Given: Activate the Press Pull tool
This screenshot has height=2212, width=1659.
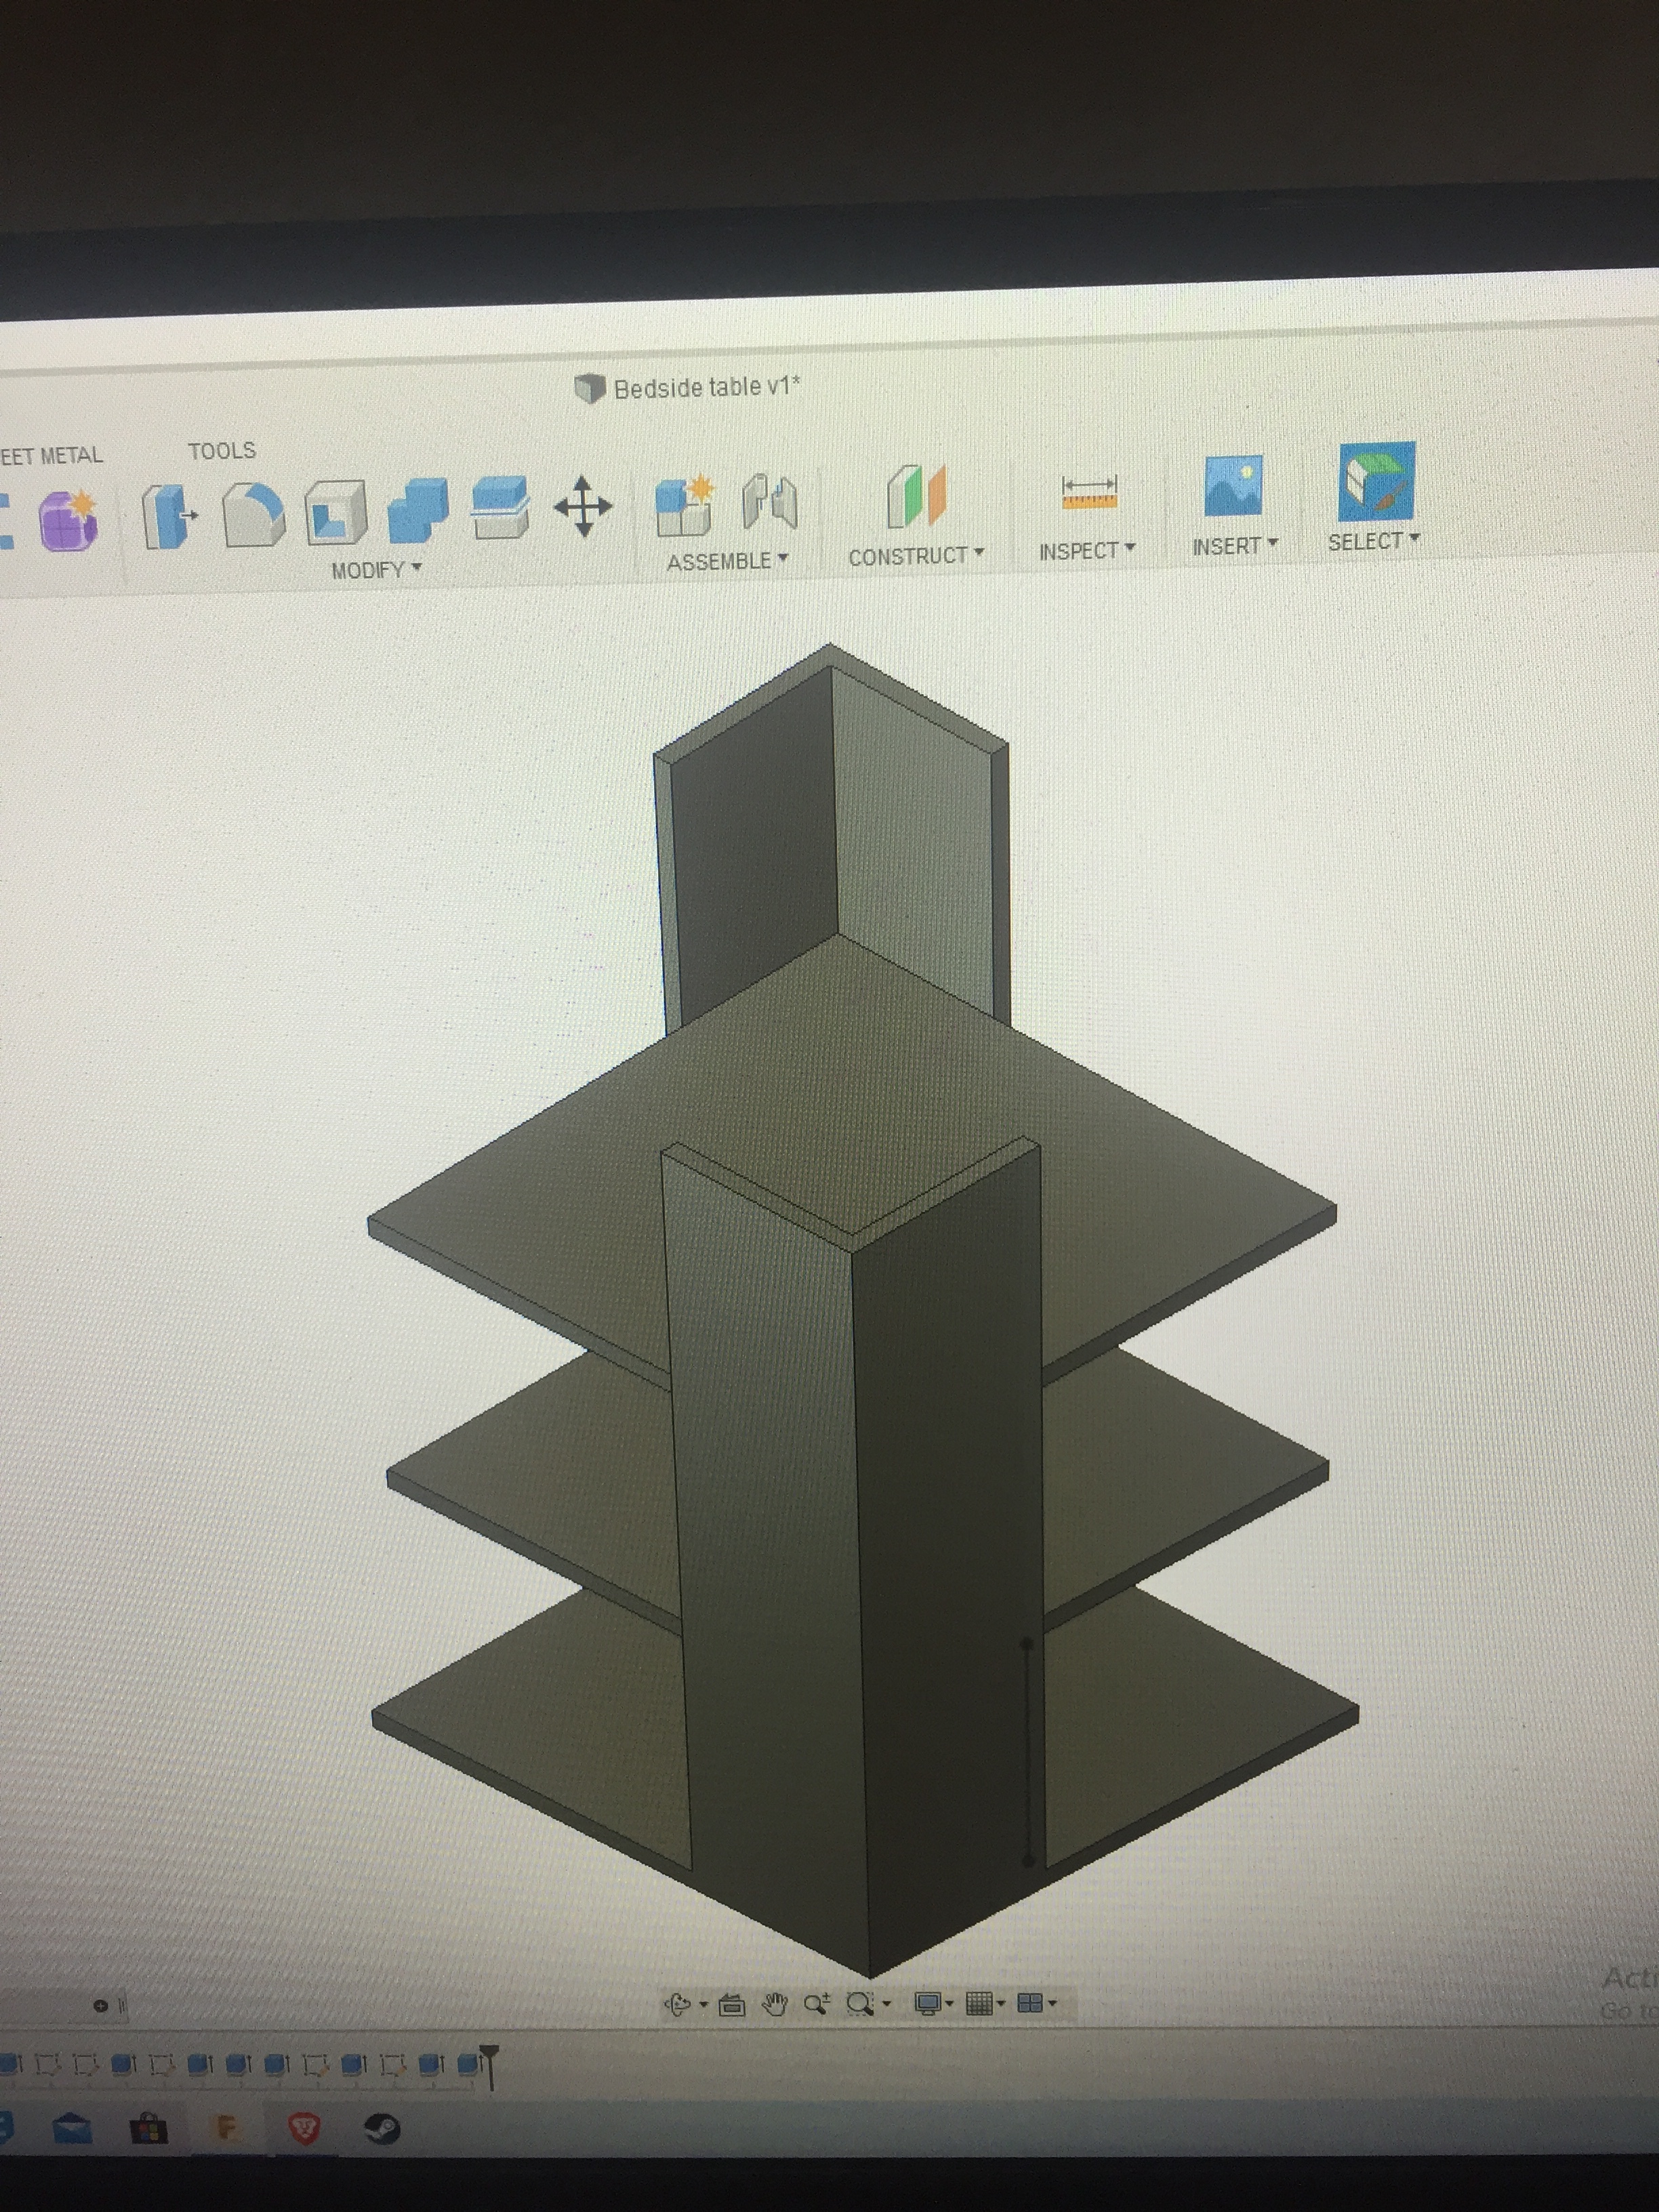Looking at the screenshot, I should point(169,515).
